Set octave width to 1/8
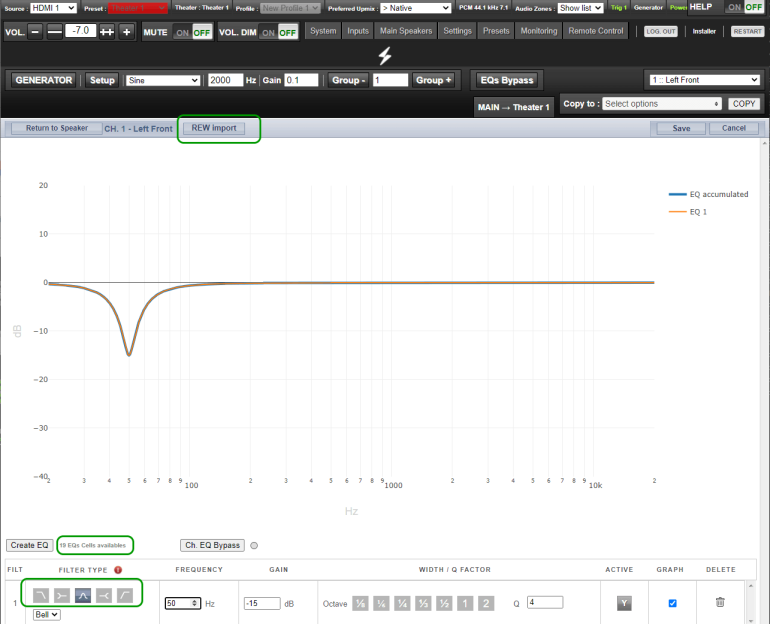Viewport: 770px width, 624px height. click(360, 603)
